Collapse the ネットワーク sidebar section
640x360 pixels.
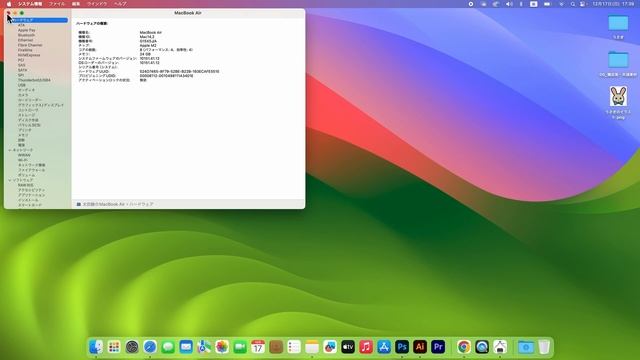(x=10, y=150)
